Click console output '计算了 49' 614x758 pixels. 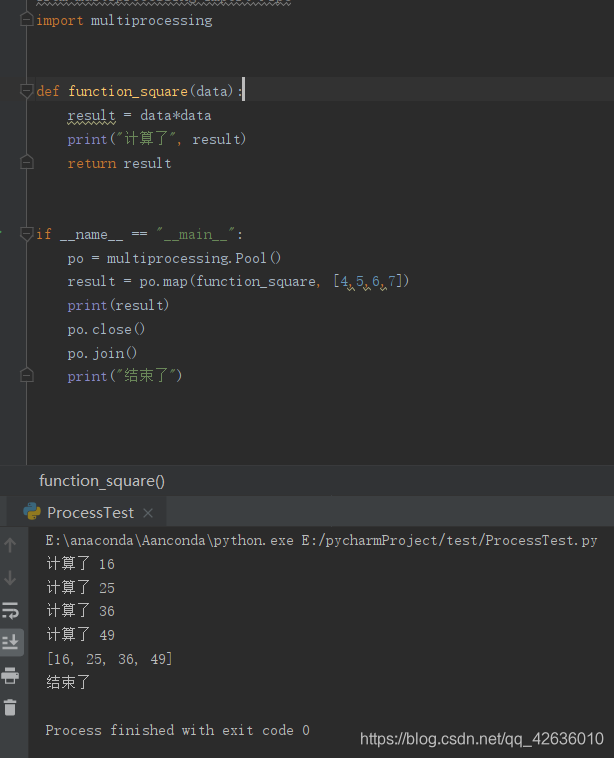[80, 634]
